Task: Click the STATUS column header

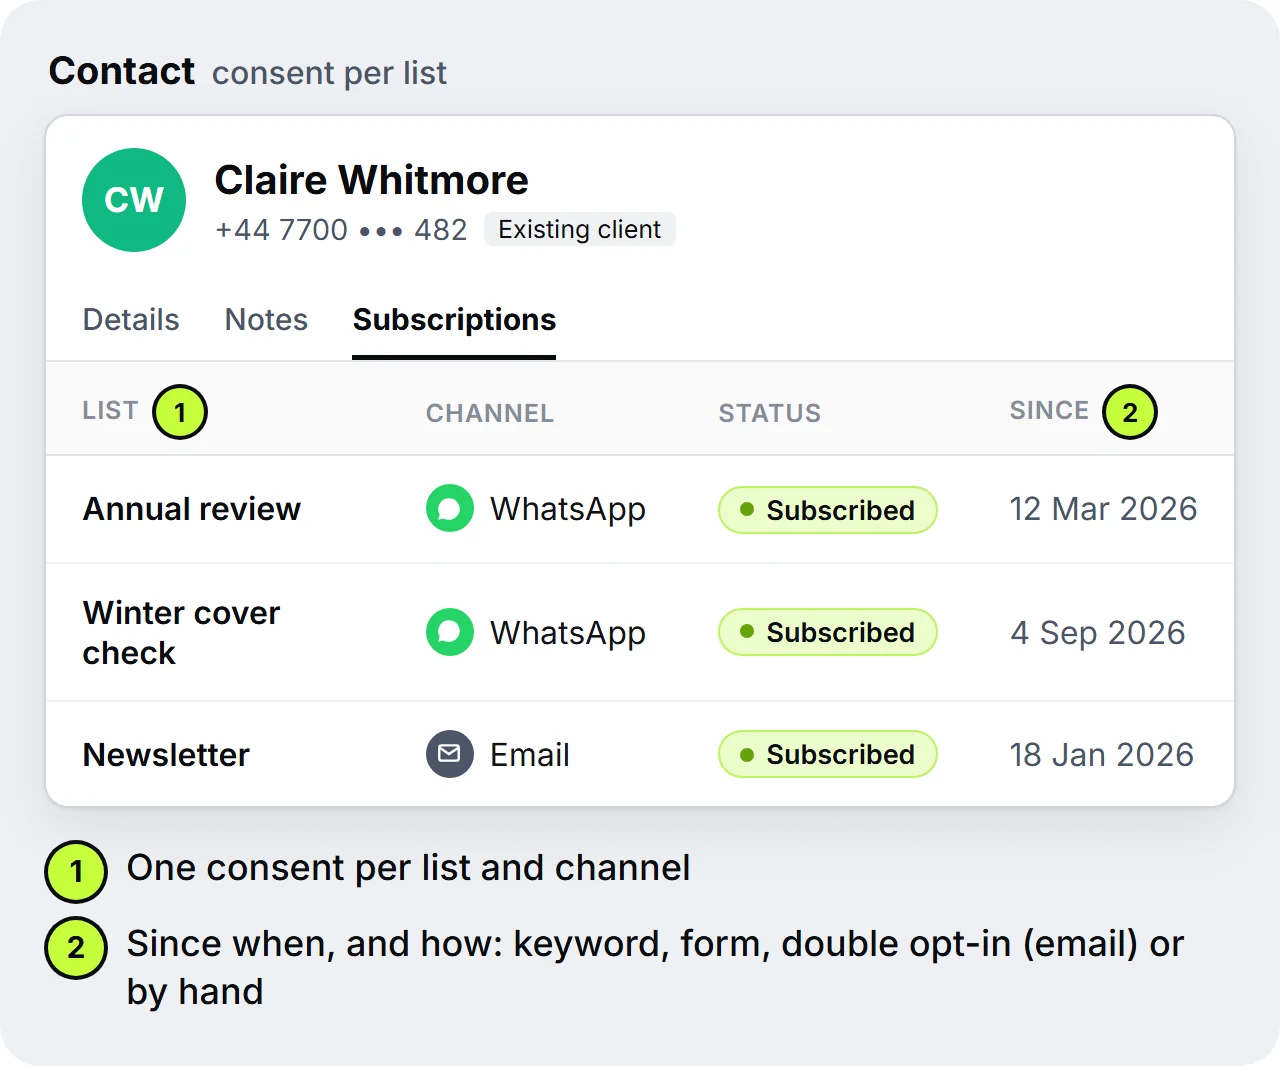Action: 770,413
